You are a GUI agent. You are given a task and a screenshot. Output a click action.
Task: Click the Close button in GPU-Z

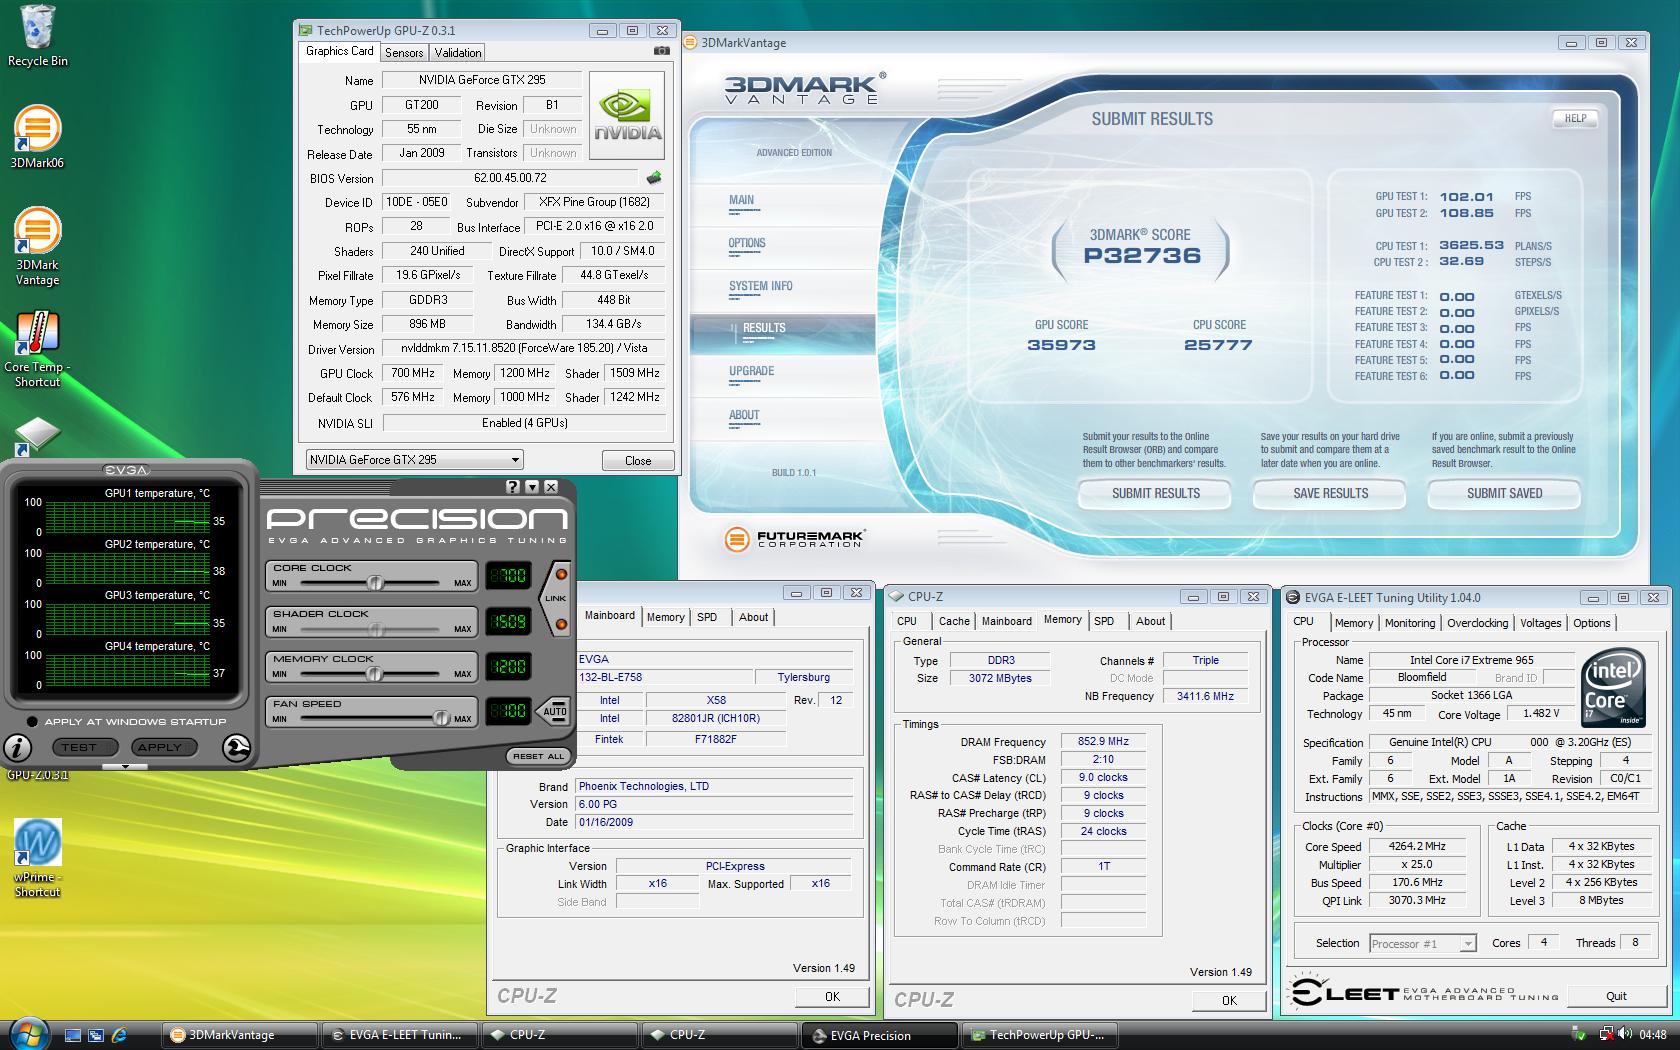pos(638,460)
